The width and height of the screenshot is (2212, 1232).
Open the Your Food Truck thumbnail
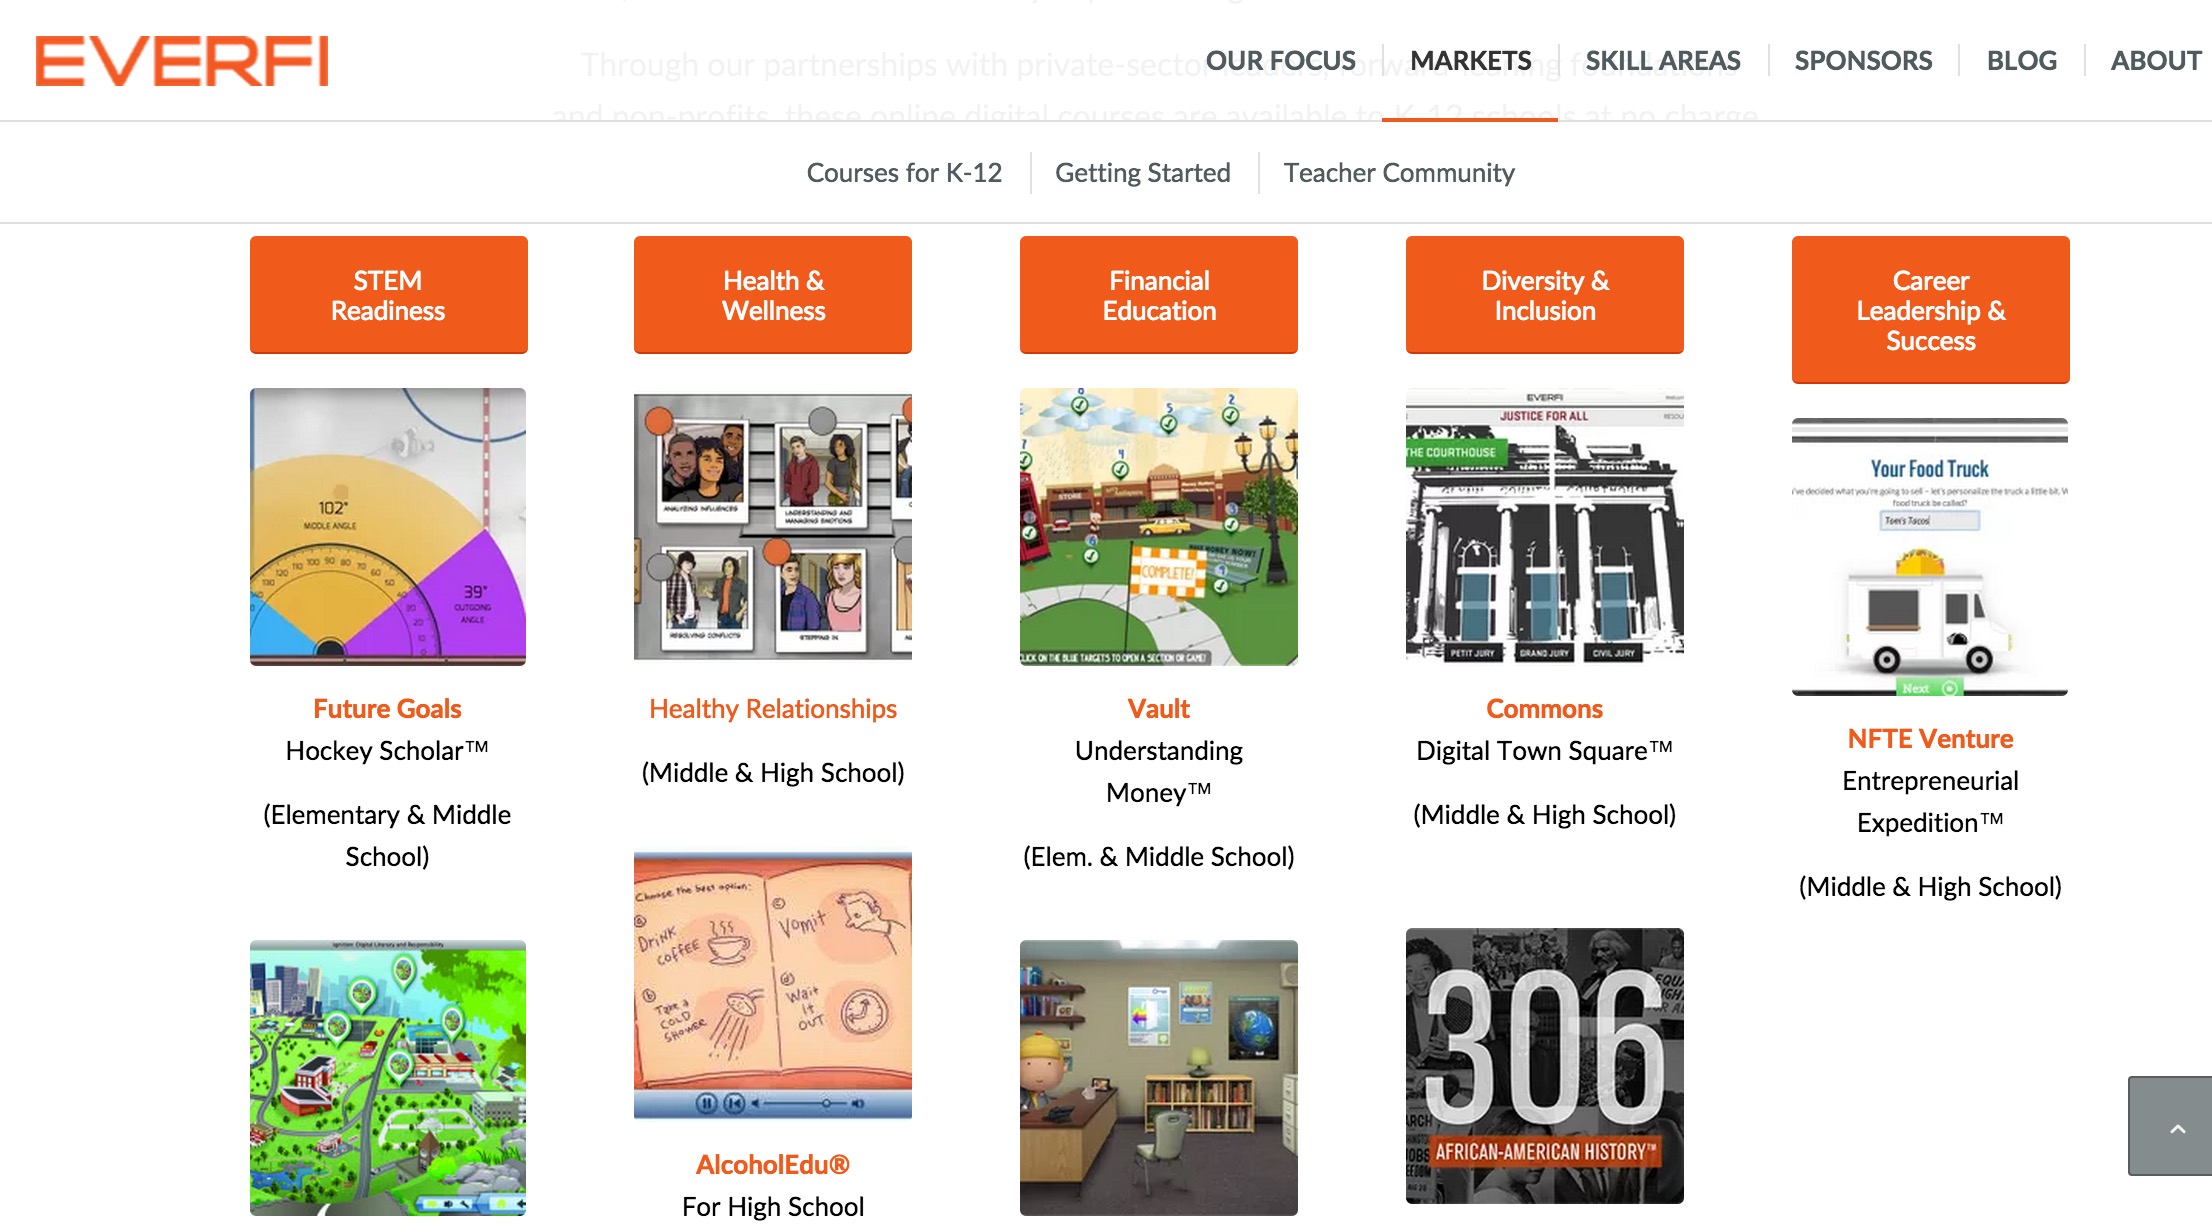click(x=1930, y=557)
